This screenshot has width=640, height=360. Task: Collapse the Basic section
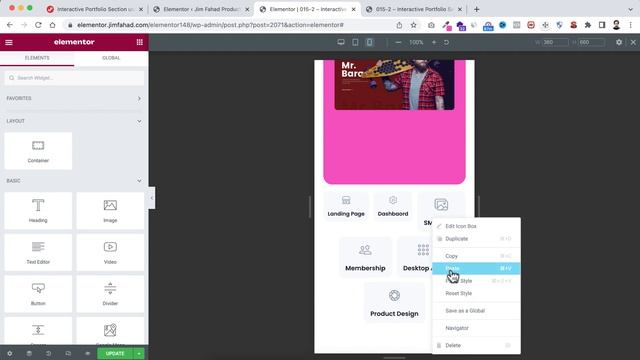(139, 181)
